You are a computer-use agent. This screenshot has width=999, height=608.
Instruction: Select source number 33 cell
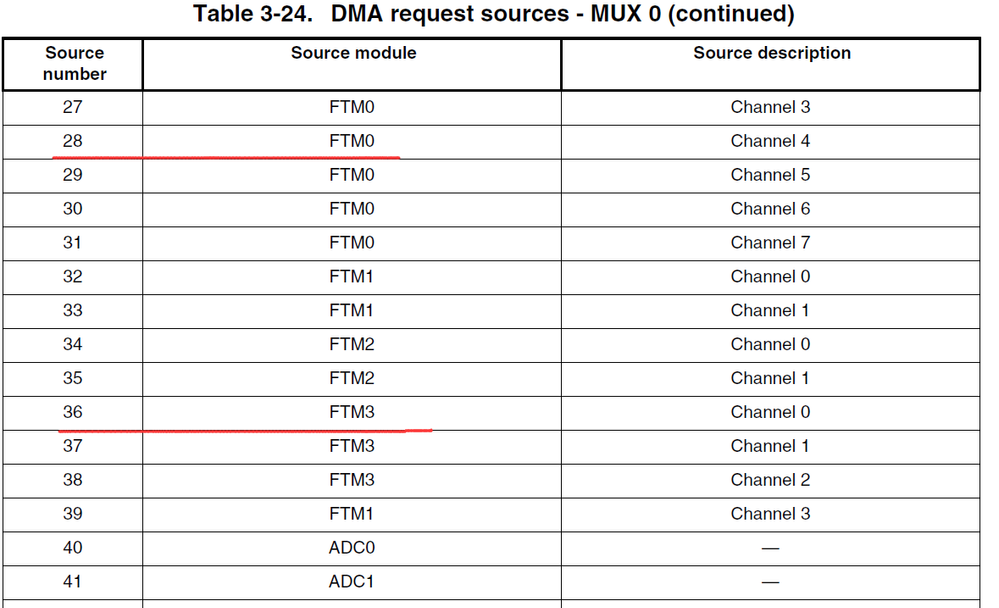click(72, 311)
